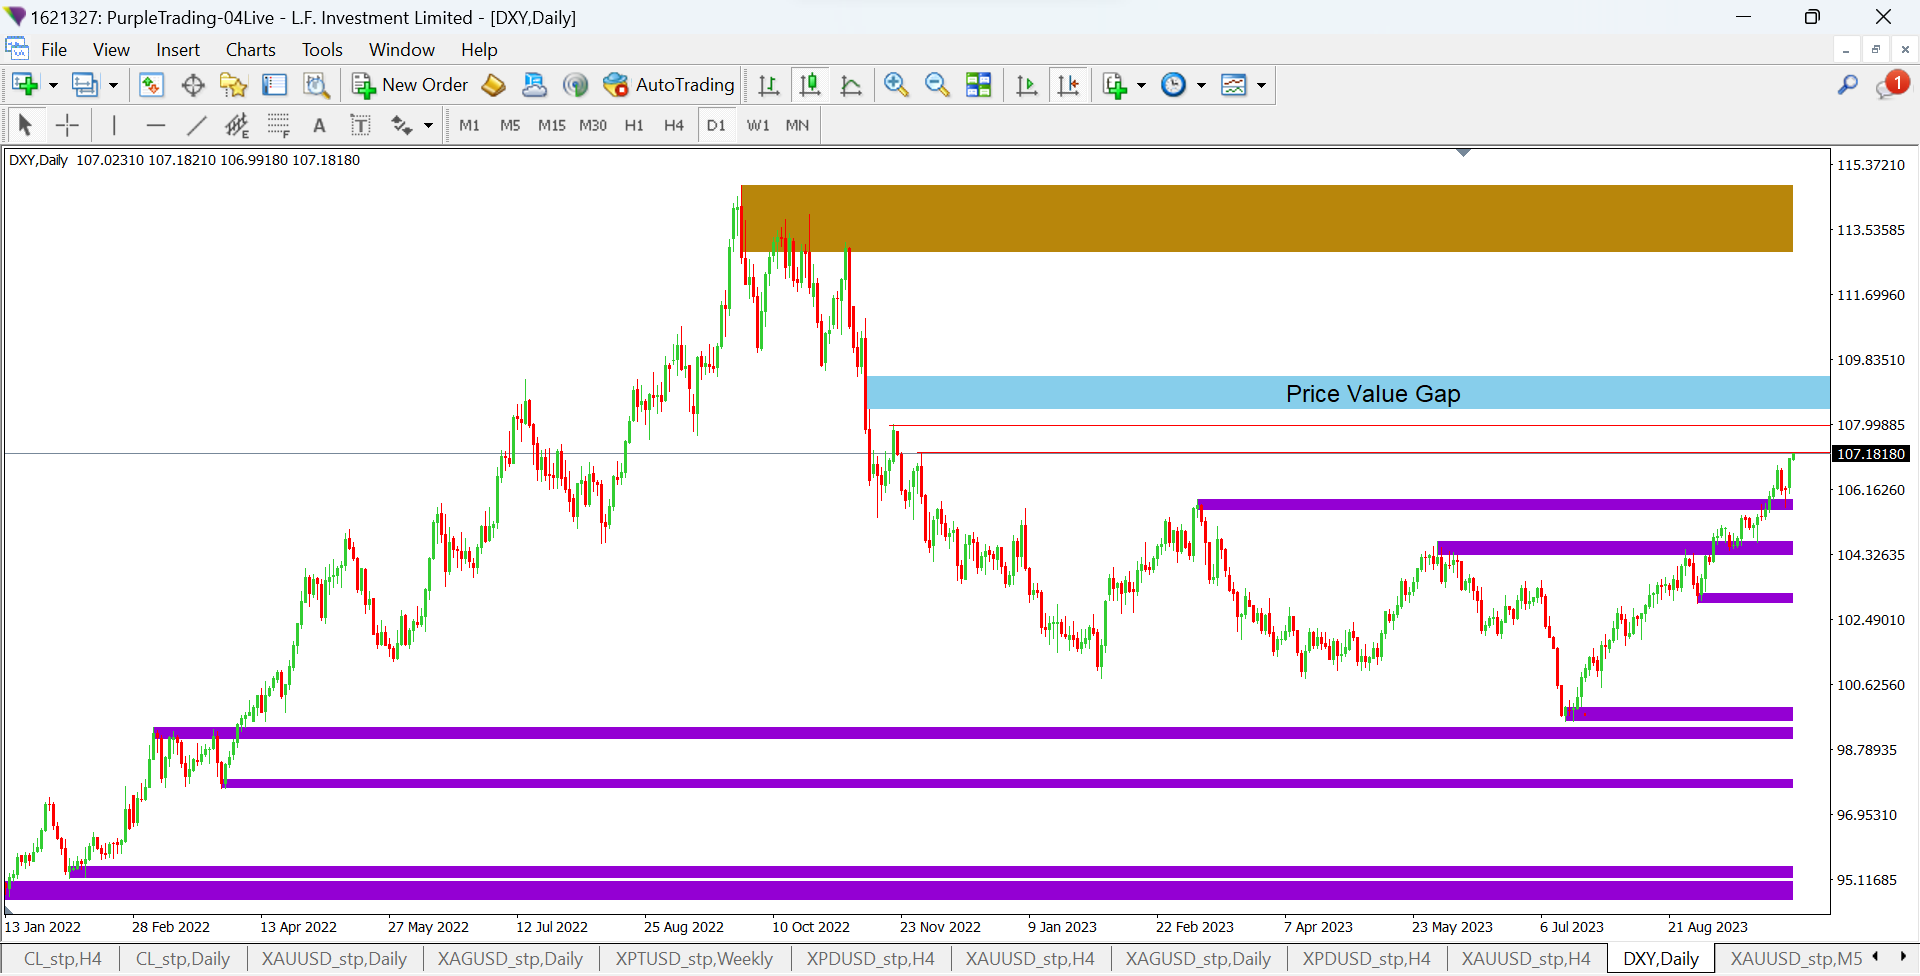Zoom out of the chart
The height and width of the screenshot is (976, 1920).
tap(937, 85)
